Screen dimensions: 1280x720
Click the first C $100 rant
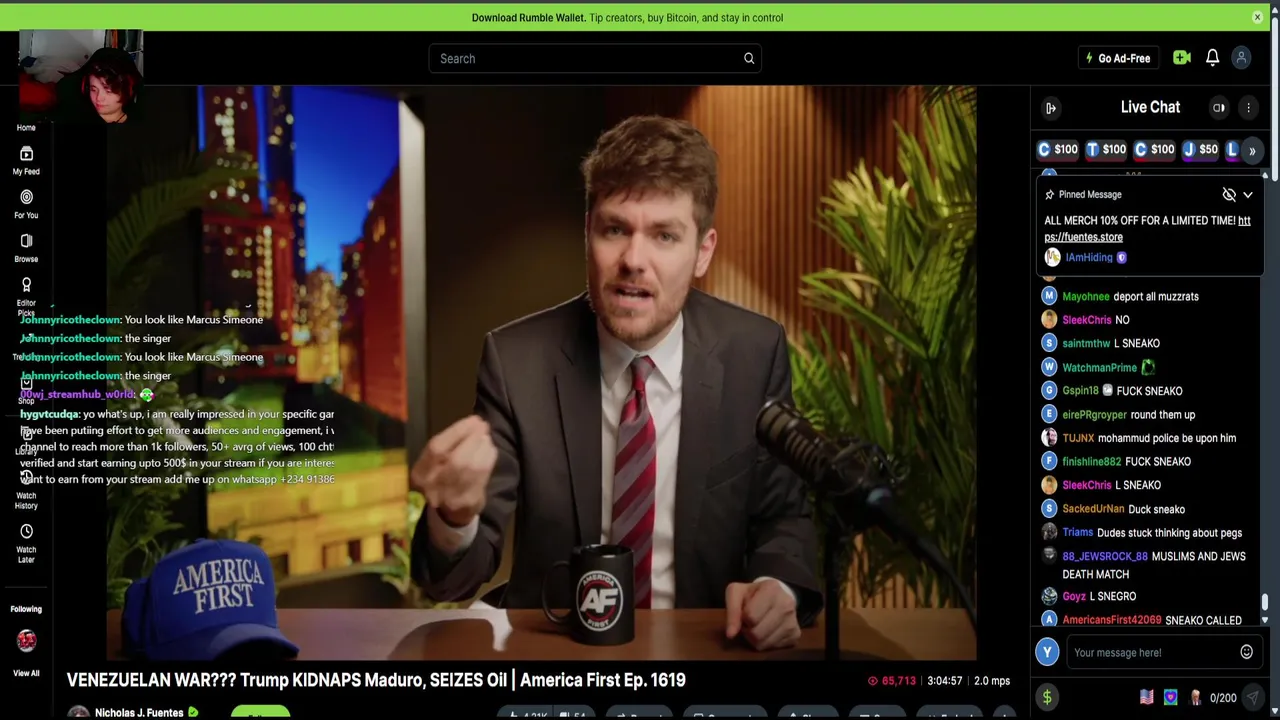point(1058,149)
